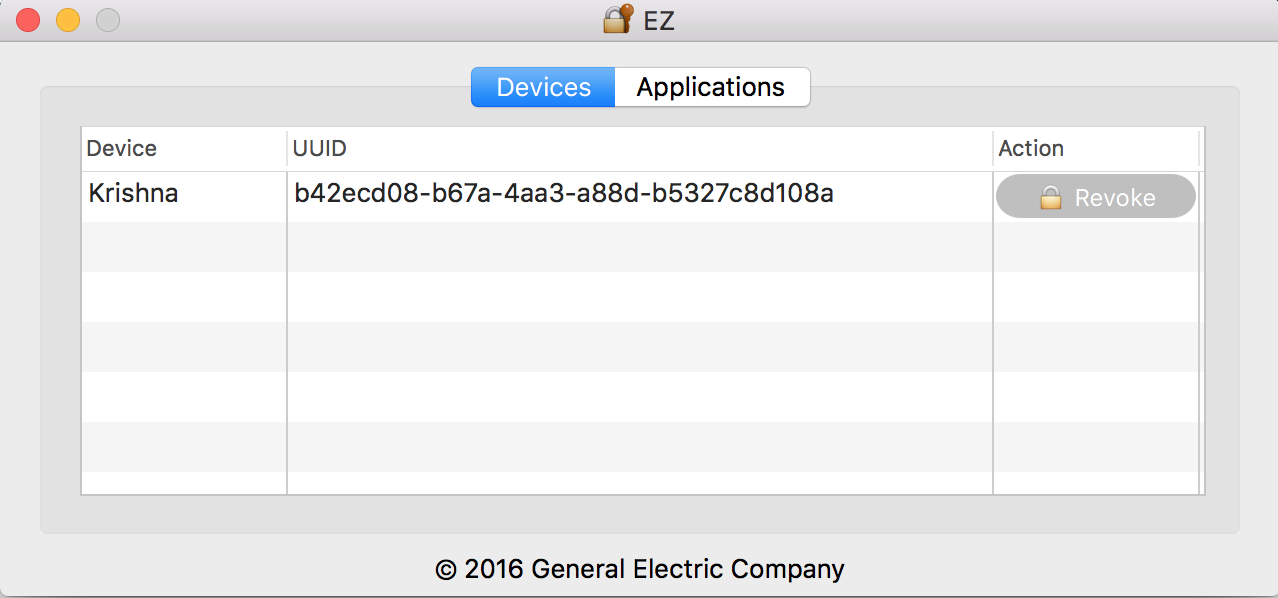Image resolution: width=1278 pixels, height=598 pixels.
Task: Click the divider between UUID and Action headers
Action: 993,149
